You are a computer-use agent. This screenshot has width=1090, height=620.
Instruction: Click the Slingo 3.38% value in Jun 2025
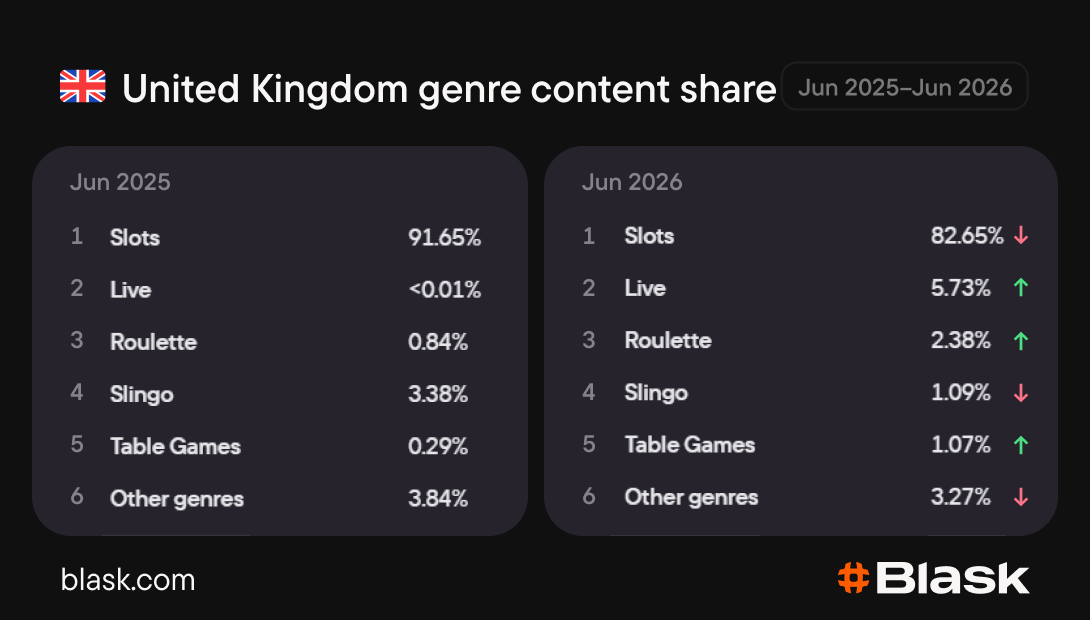[438, 394]
